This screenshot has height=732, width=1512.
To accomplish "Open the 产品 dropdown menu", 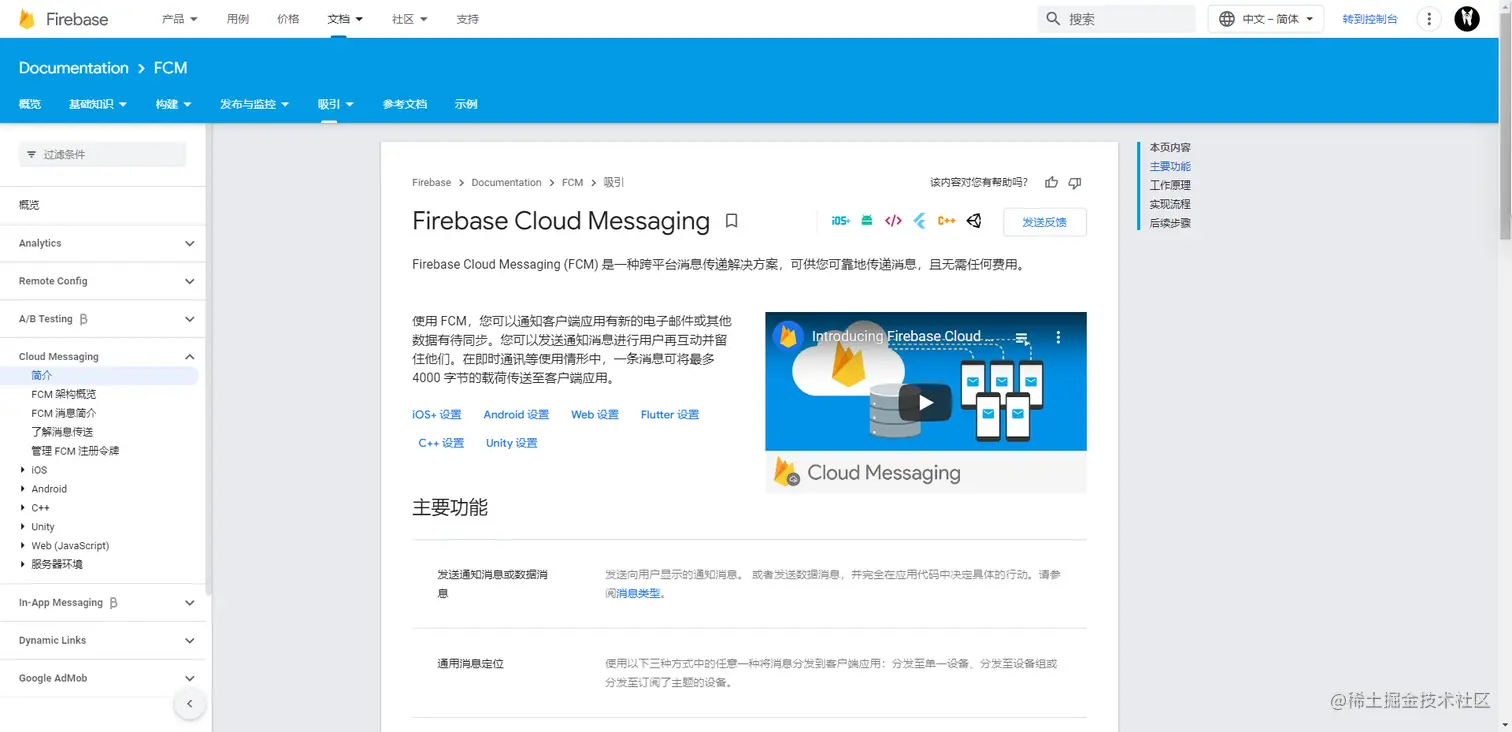I will tap(180, 19).
